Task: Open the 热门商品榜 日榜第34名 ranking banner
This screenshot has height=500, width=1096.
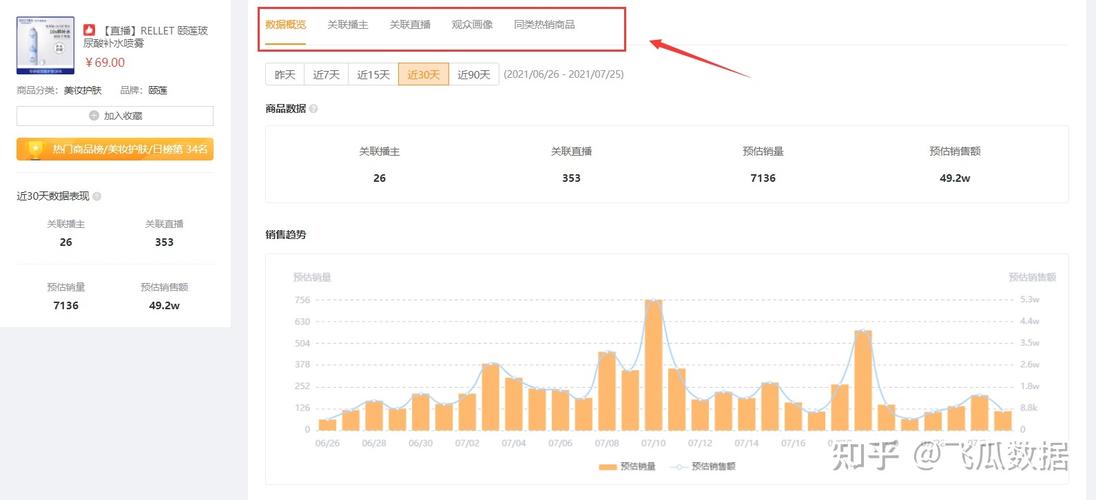Action: (115, 150)
